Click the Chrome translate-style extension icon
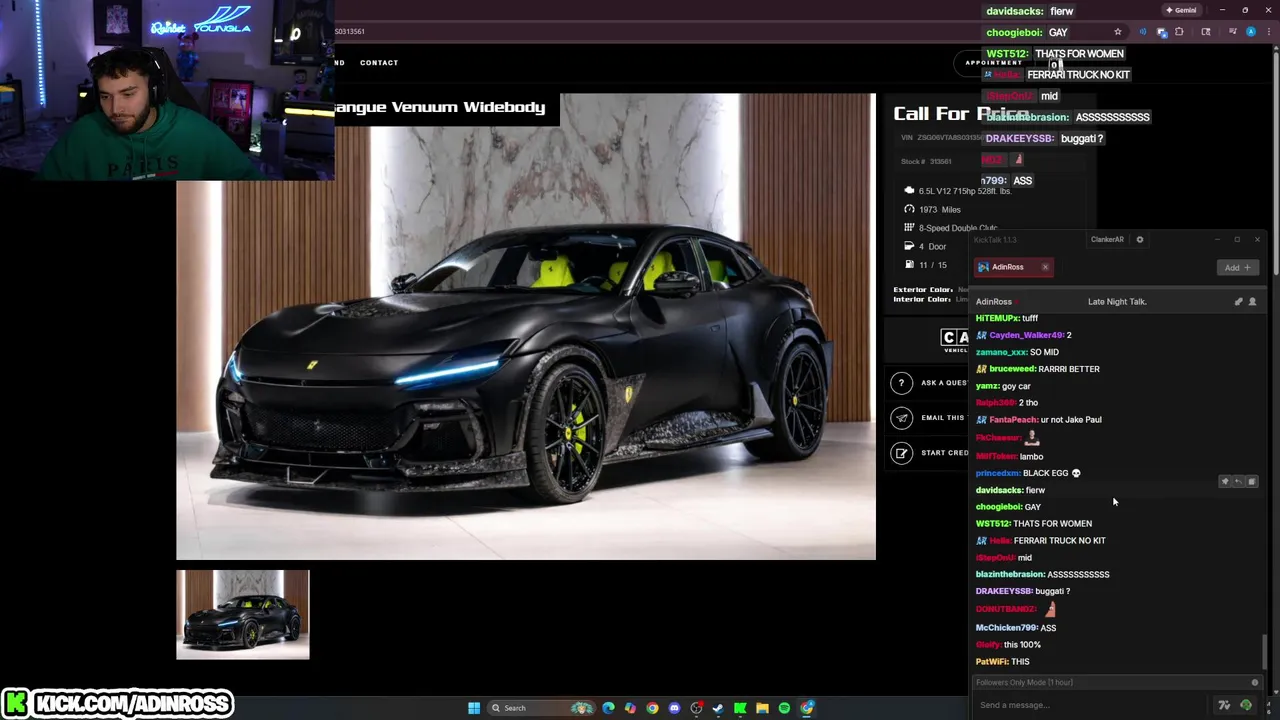Image resolution: width=1280 pixels, height=720 pixels. [x=1162, y=32]
